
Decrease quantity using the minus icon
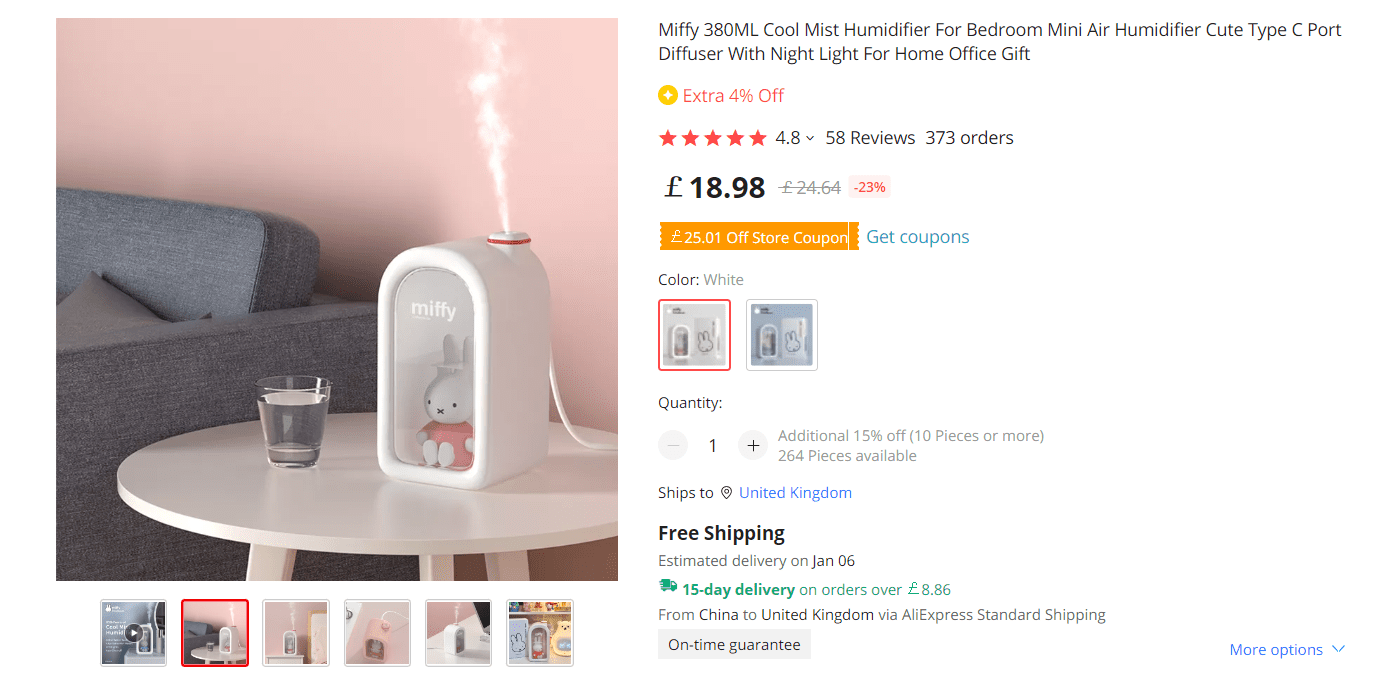(x=673, y=445)
